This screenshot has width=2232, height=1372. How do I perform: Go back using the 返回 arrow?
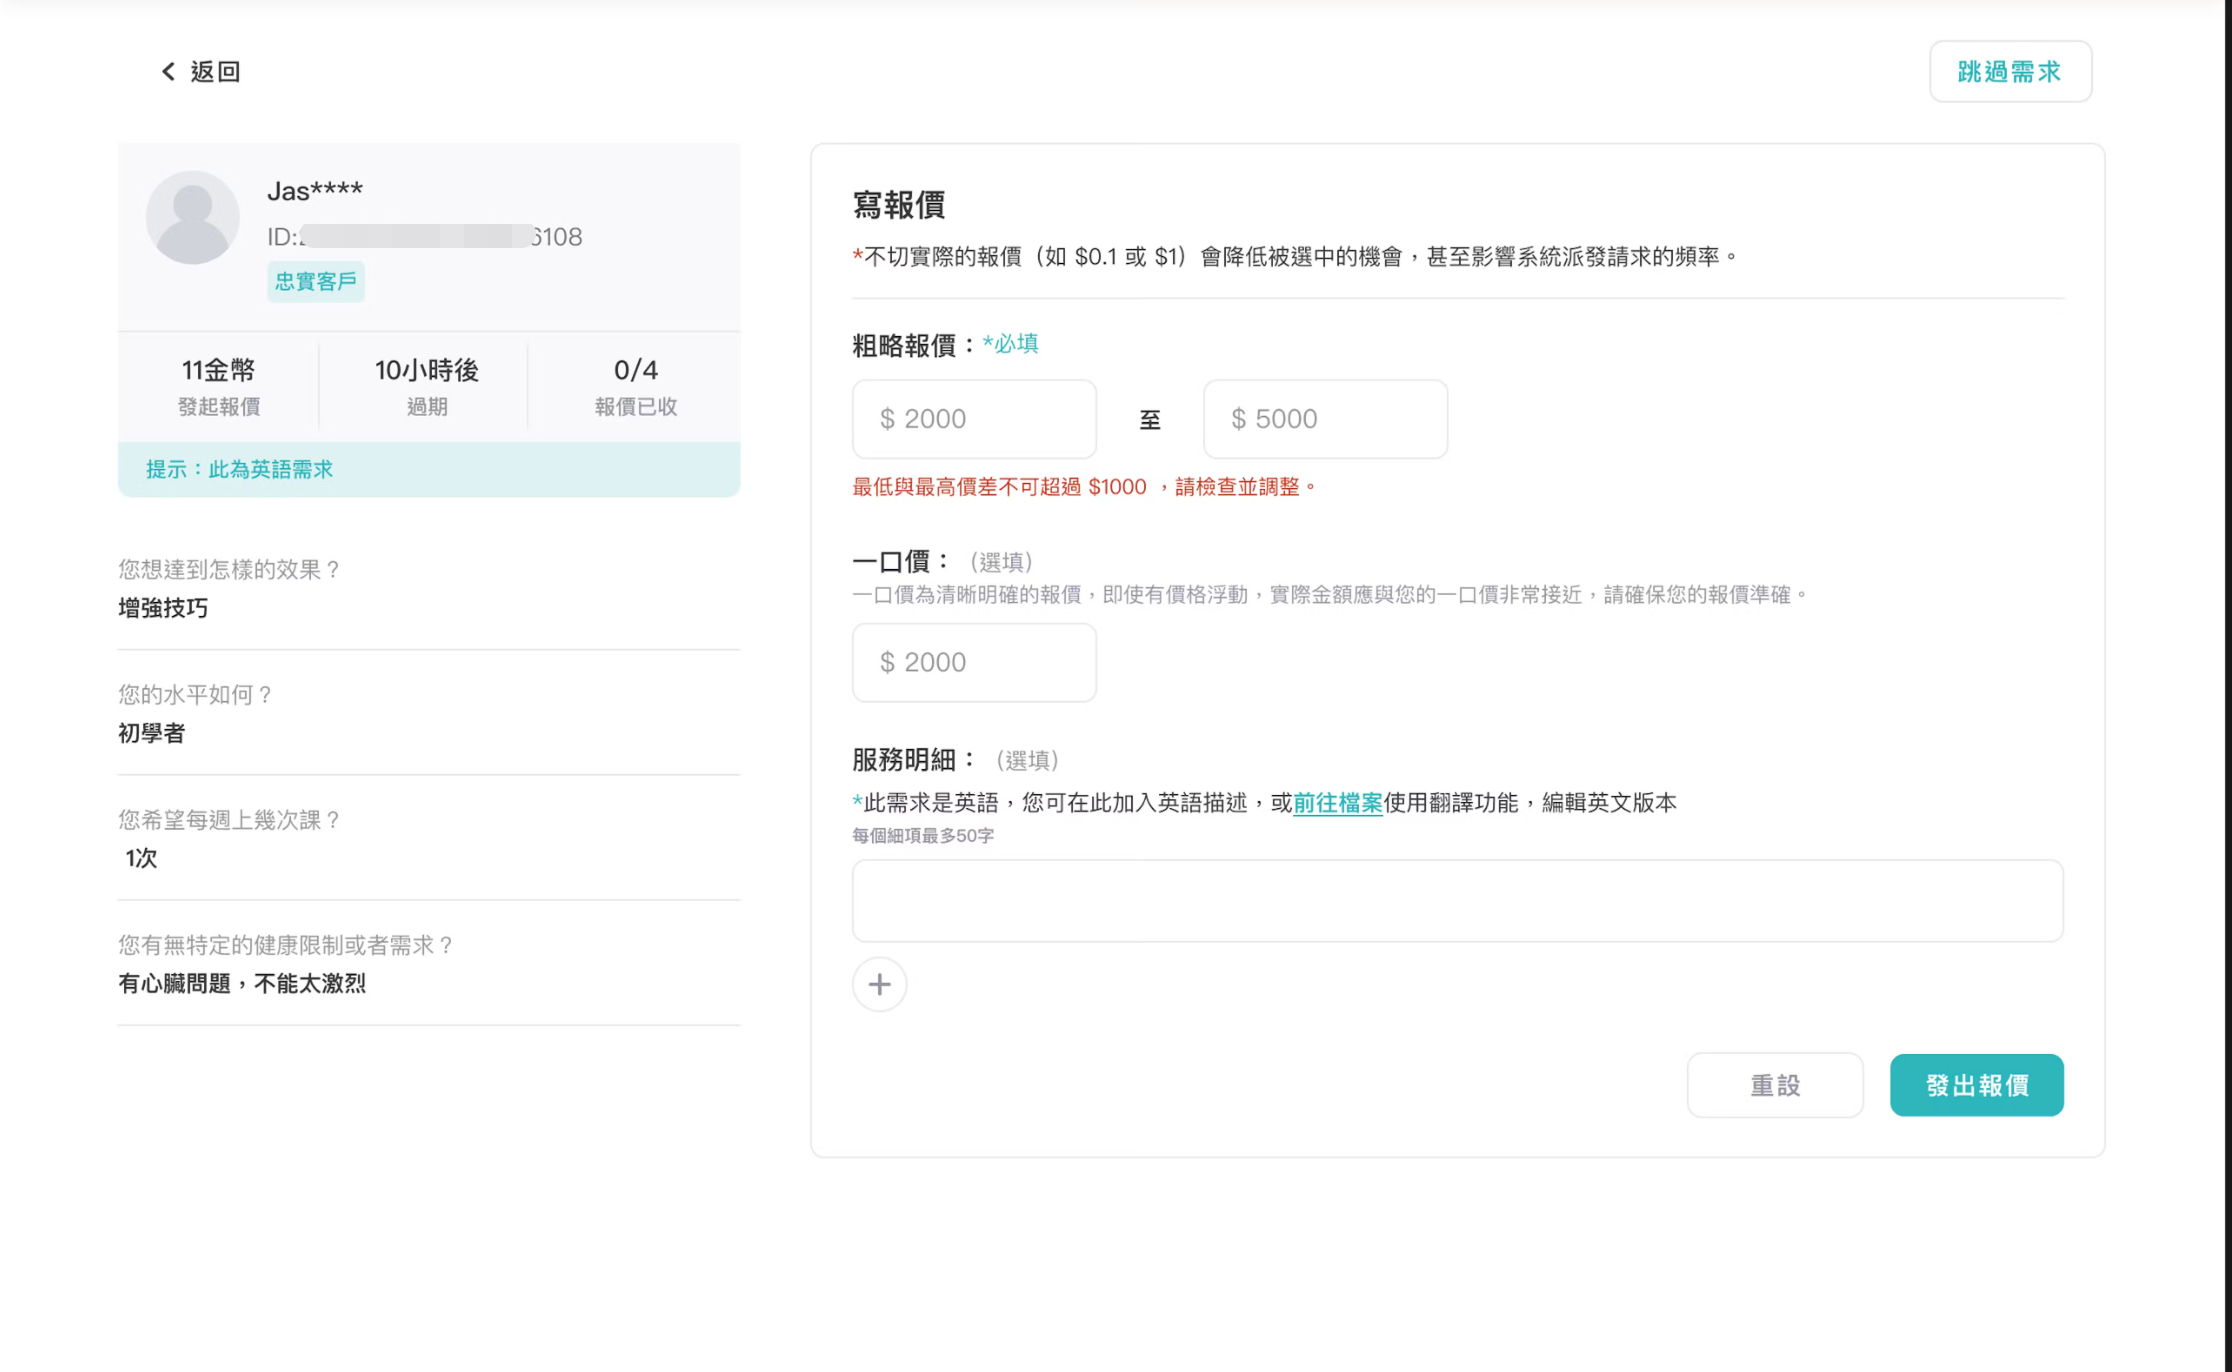pos(201,72)
